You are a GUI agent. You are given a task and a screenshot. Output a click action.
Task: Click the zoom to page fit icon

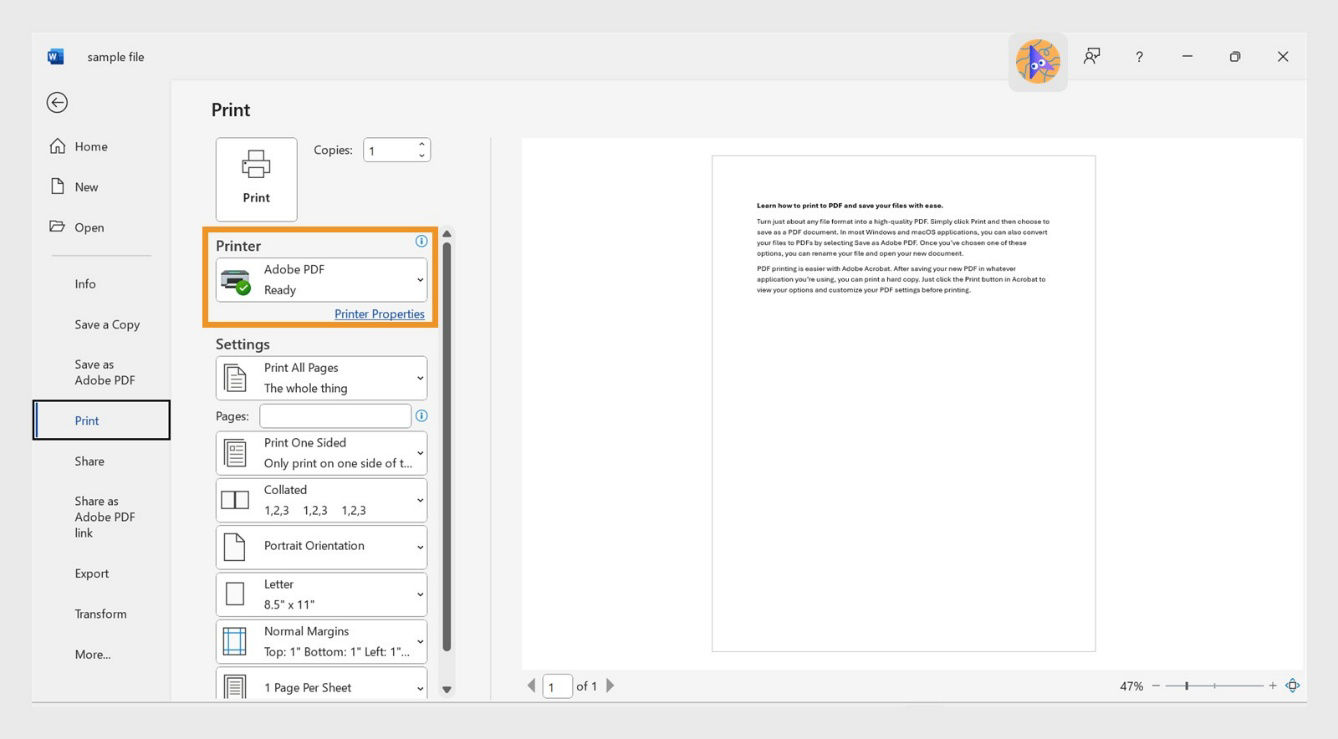point(1293,686)
